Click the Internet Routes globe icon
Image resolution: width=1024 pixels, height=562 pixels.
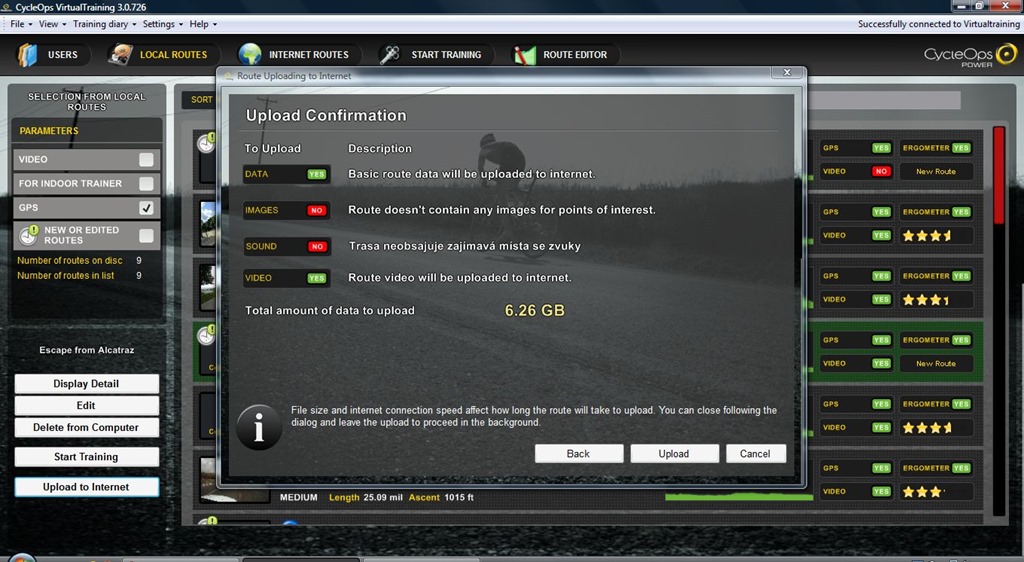(x=250, y=55)
